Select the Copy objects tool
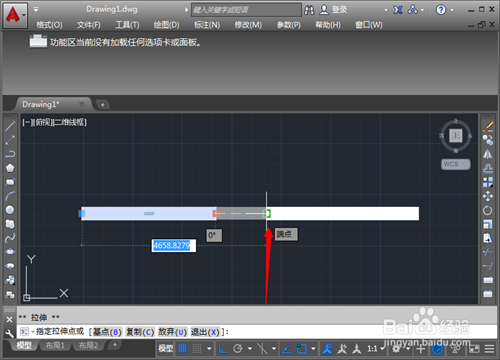This screenshot has height=360, width=500. 488,140
